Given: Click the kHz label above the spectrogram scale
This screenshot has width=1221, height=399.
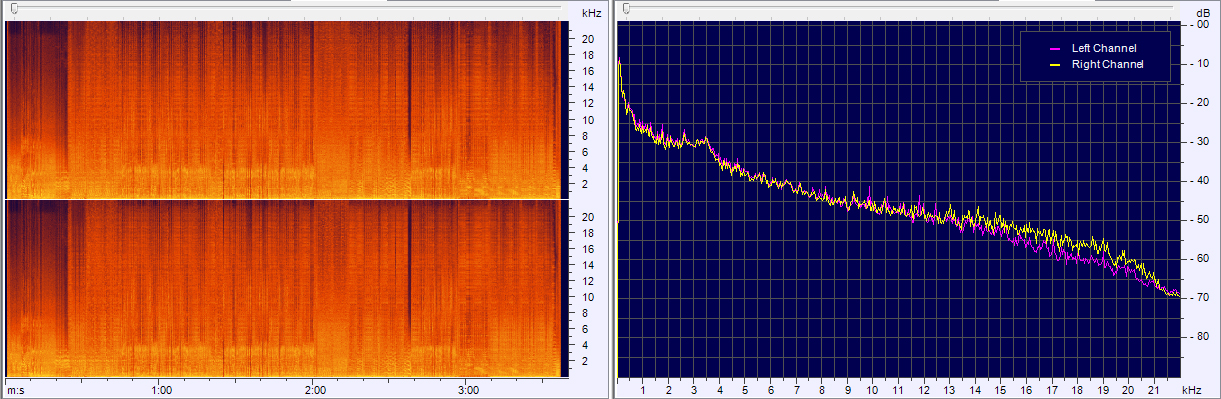Looking at the screenshot, I should 591,13.
